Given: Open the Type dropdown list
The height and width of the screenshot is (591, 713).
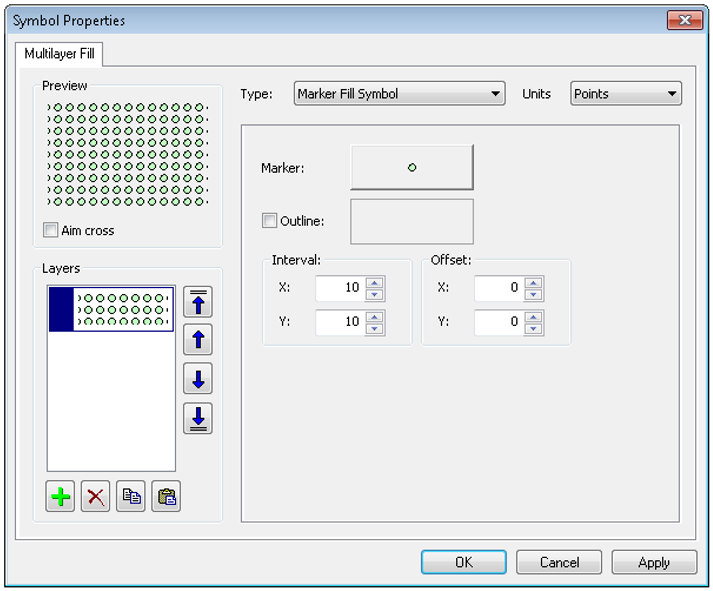Looking at the screenshot, I should pos(399,94).
